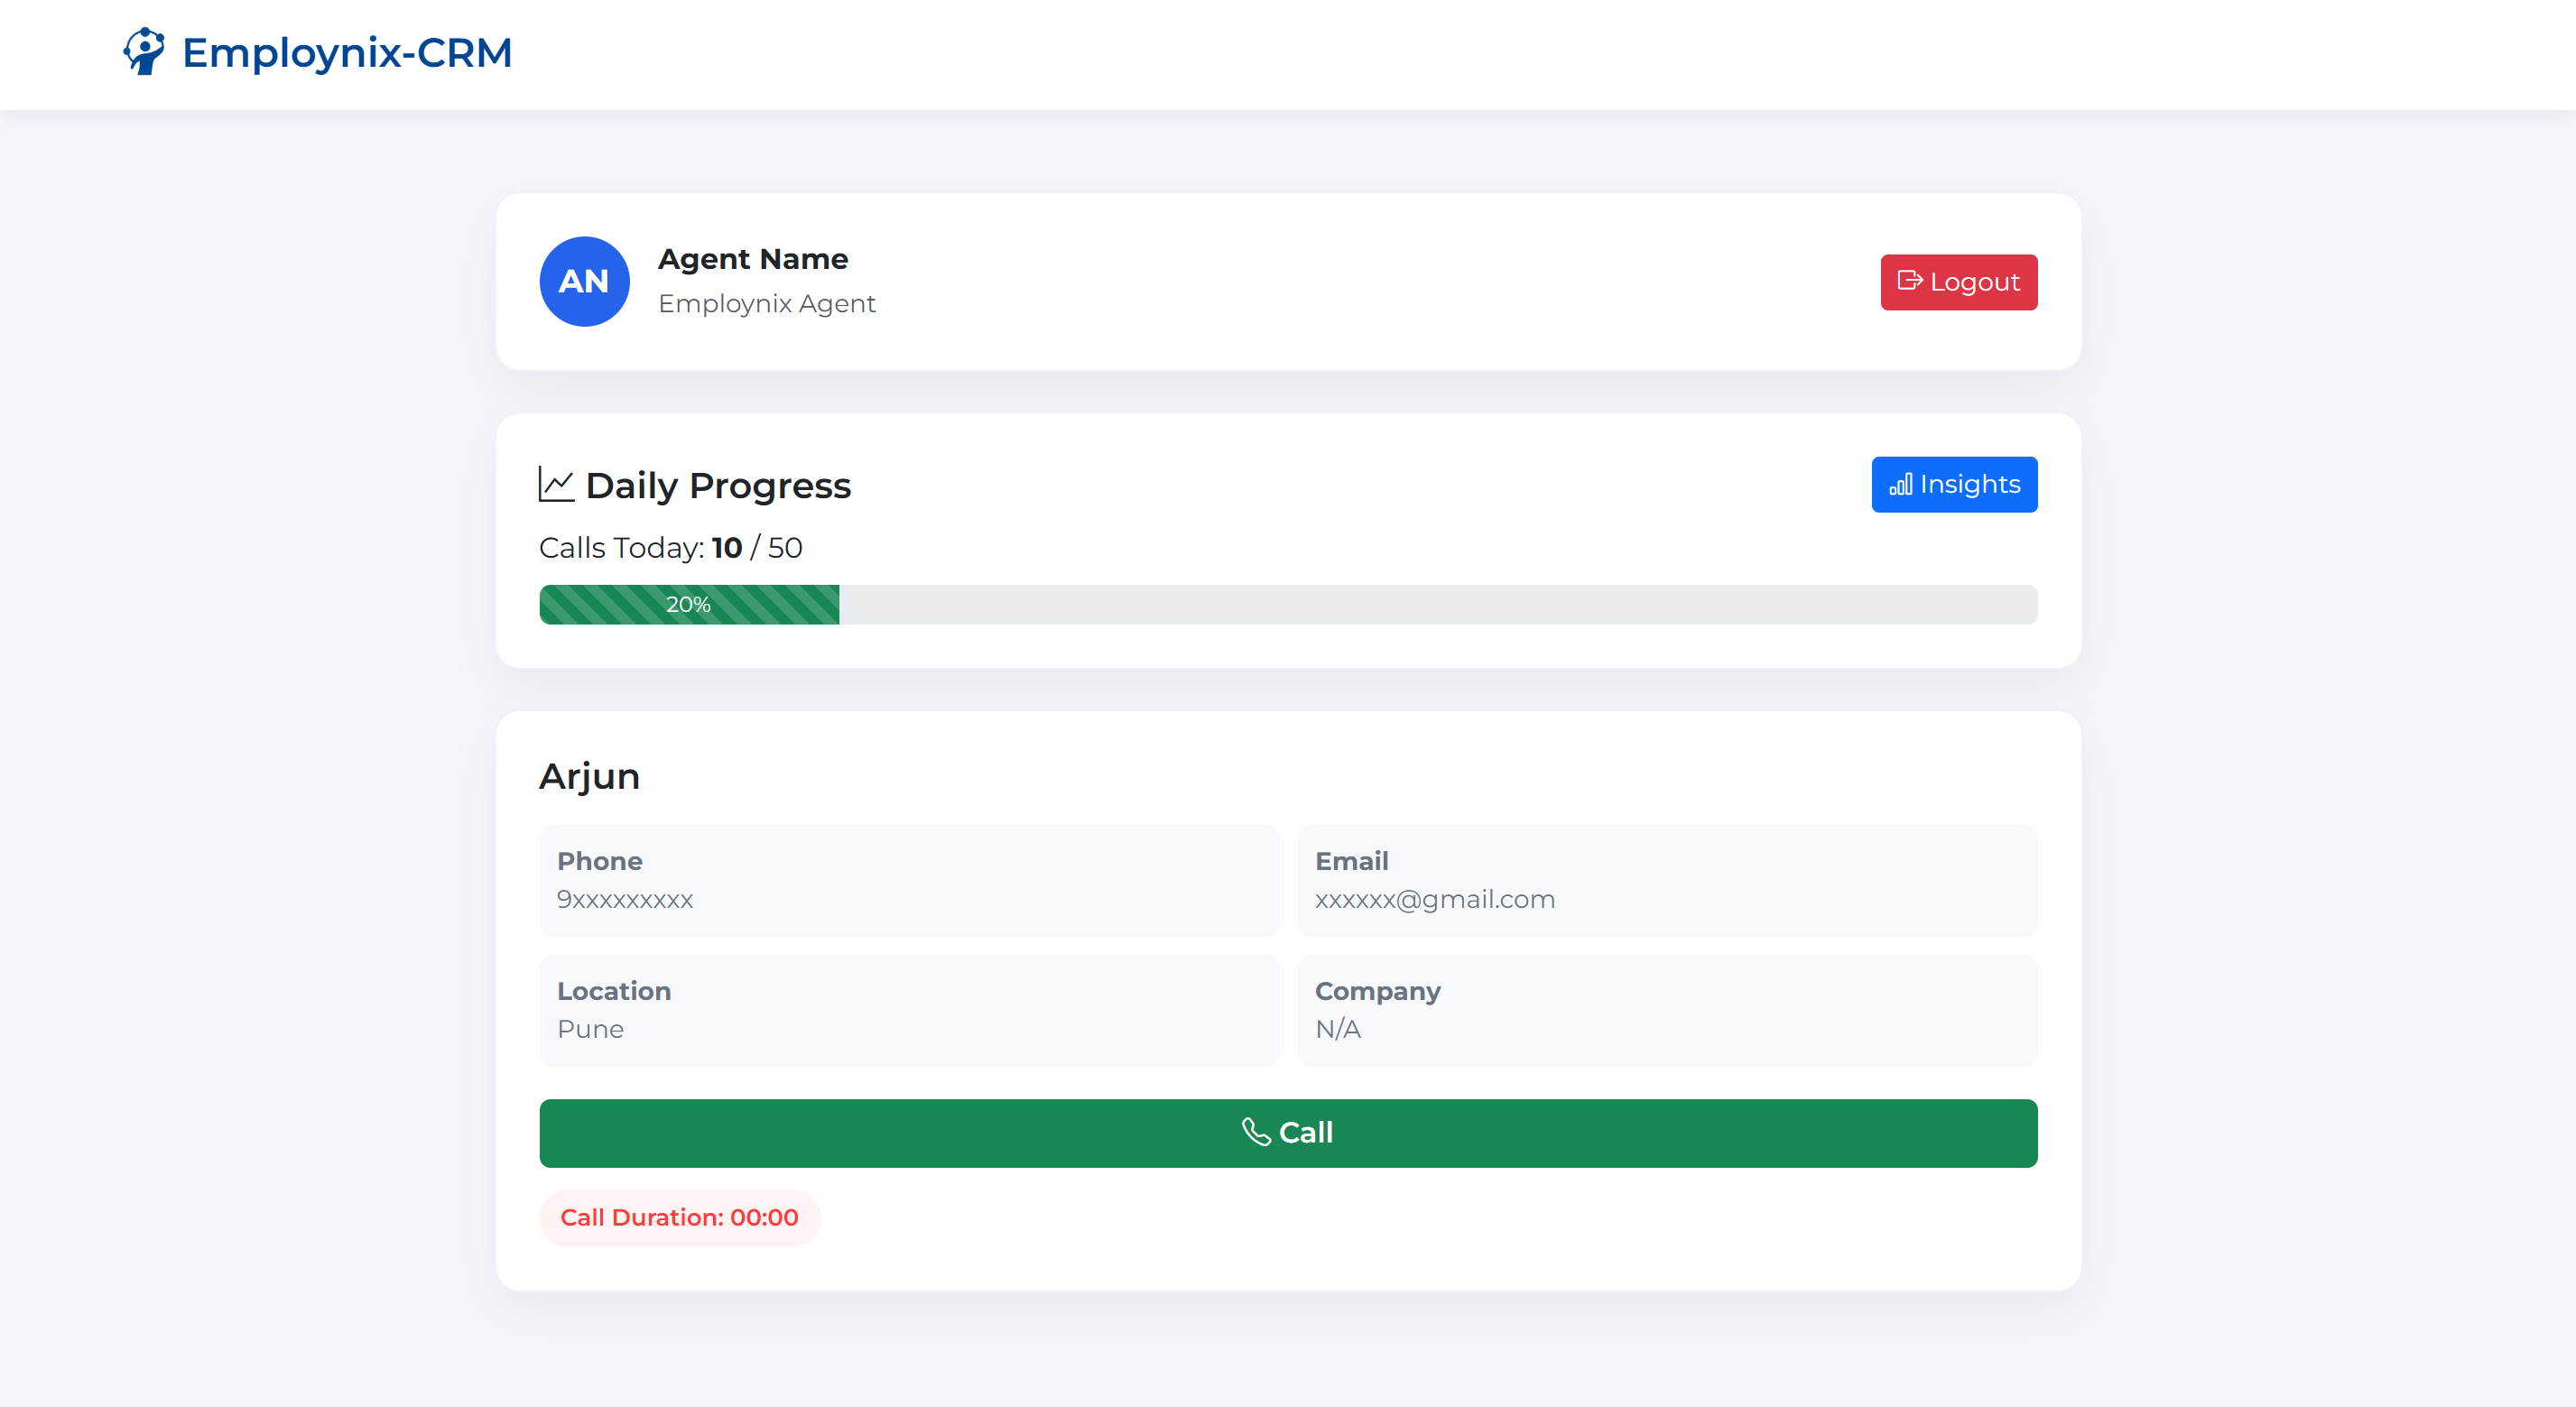Select the Company N/A field card
Image resolution: width=2576 pixels, height=1407 pixels.
(1666, 1010)
